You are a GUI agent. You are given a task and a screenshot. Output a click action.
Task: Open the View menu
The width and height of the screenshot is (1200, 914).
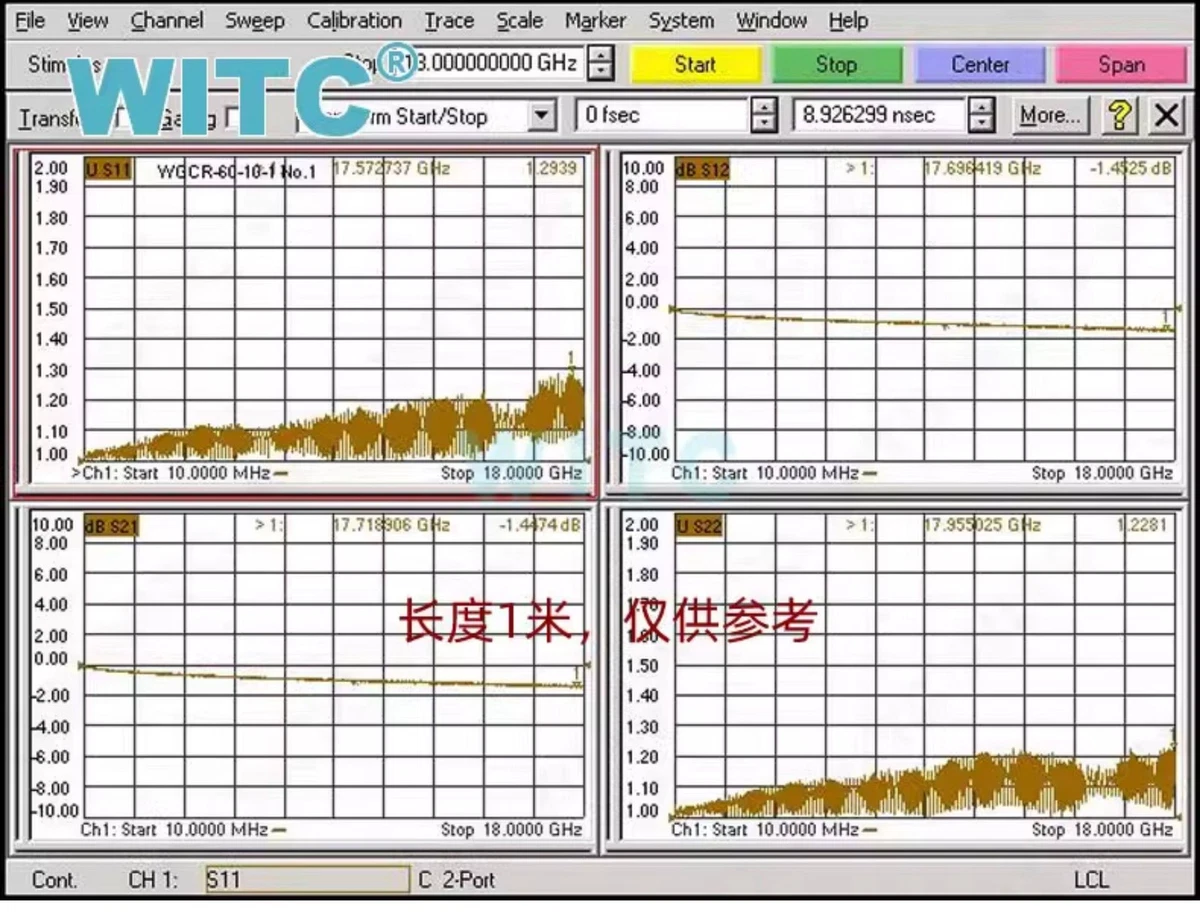tap(87, 20)
